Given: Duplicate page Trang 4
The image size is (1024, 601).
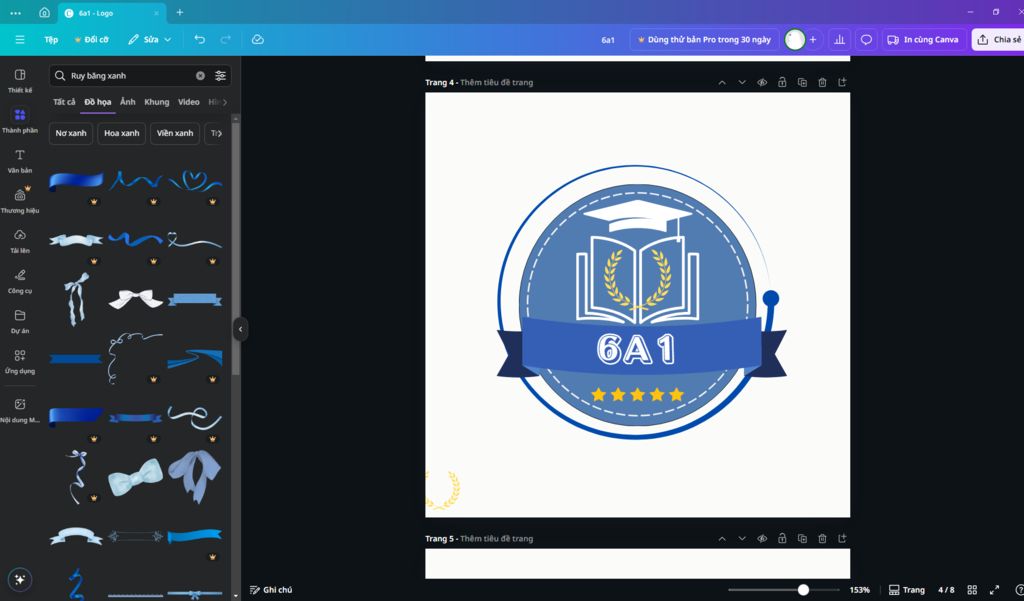Looking at the screenshot, I should [802, 82].
